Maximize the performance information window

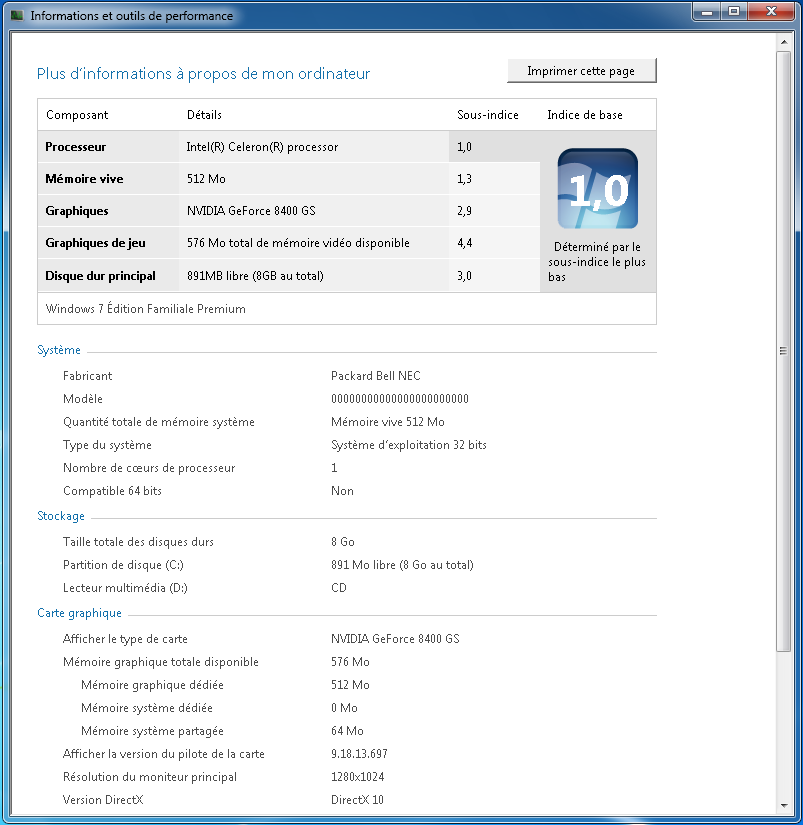(734, 12)
